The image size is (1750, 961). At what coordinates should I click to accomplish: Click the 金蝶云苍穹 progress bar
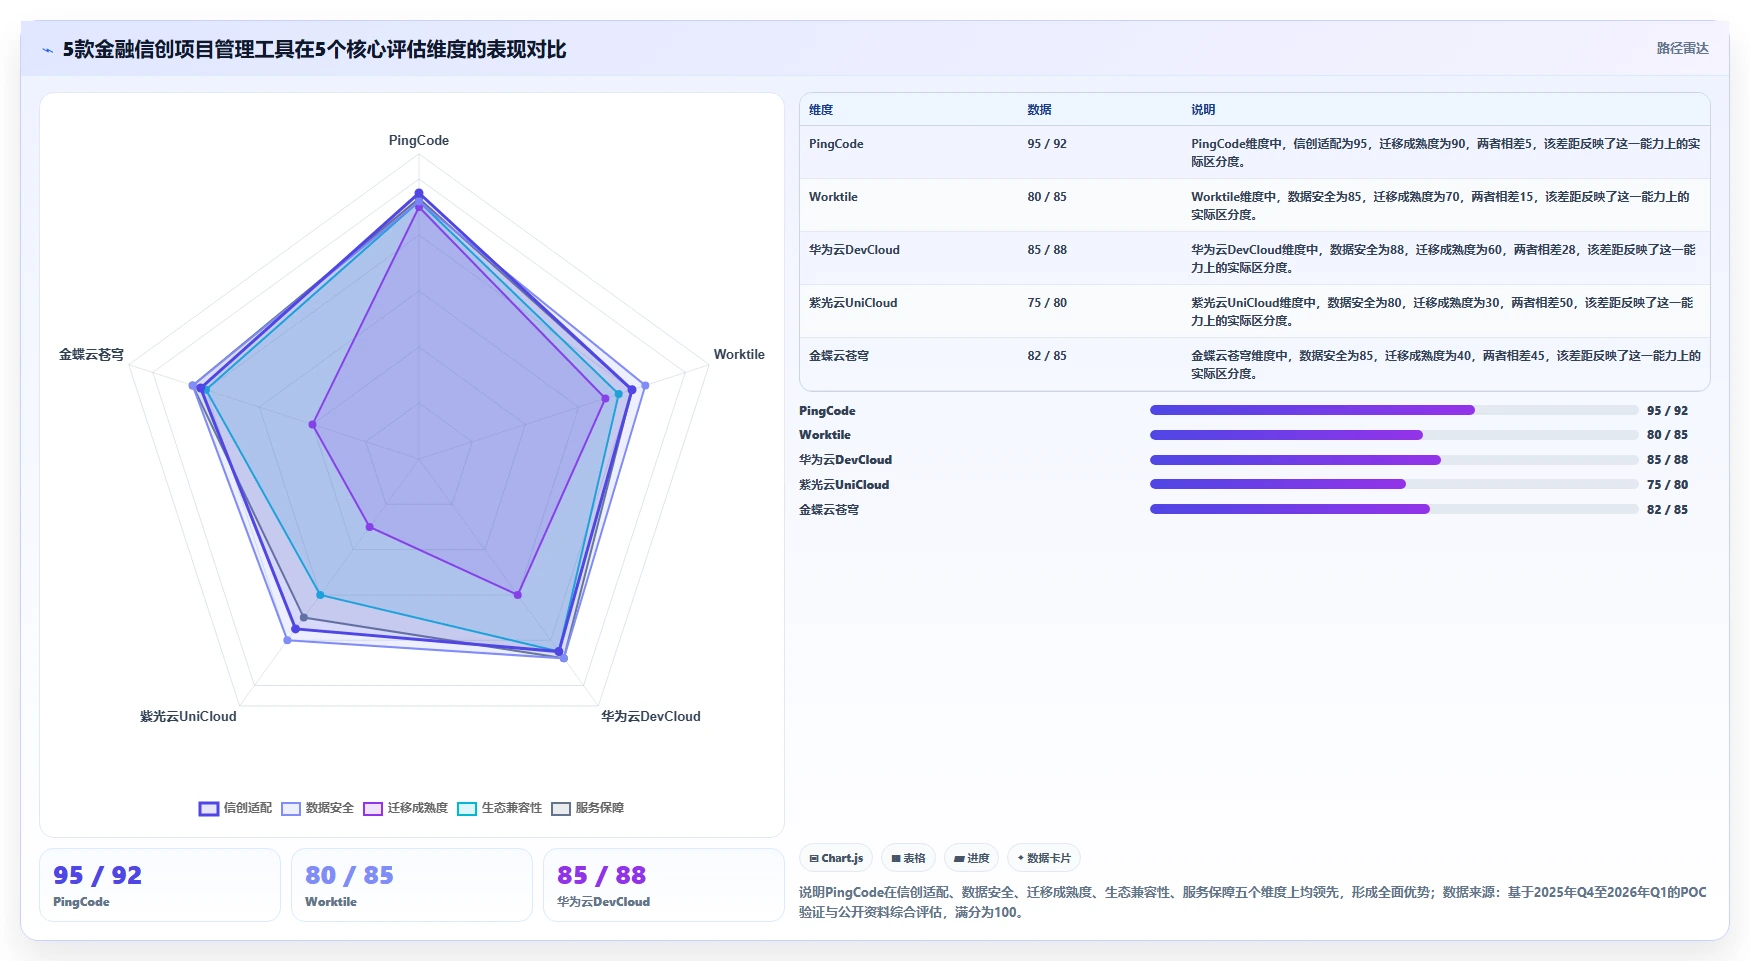(1394, 509)
